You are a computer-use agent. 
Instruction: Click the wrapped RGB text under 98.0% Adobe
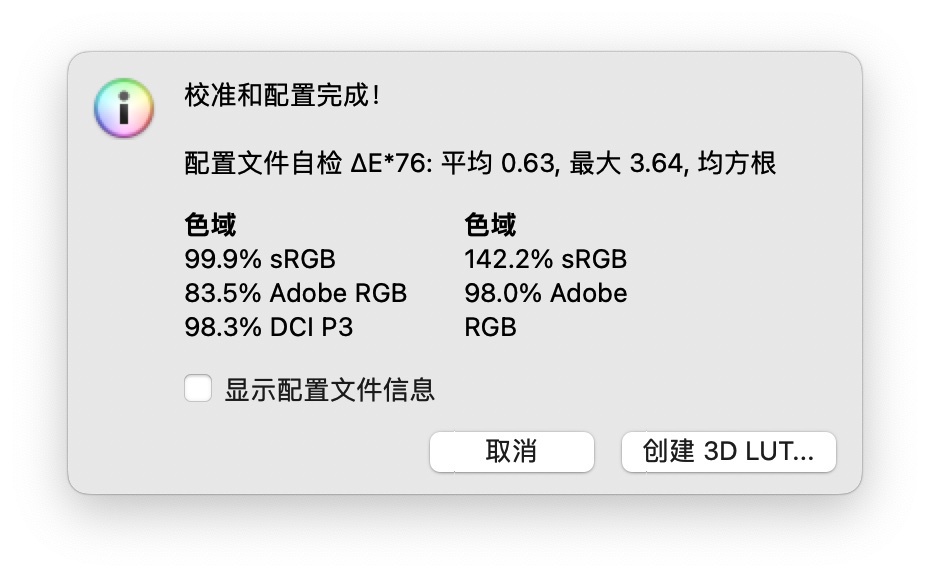[x=490, y=327]
